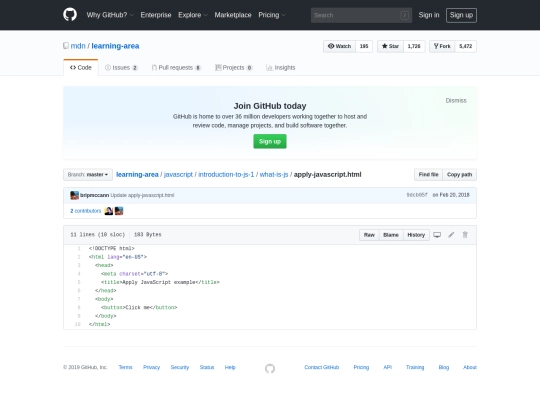540x405 pixels.
Task: Click bripmccann's avatar in the commit row
Action: point(74,195)
